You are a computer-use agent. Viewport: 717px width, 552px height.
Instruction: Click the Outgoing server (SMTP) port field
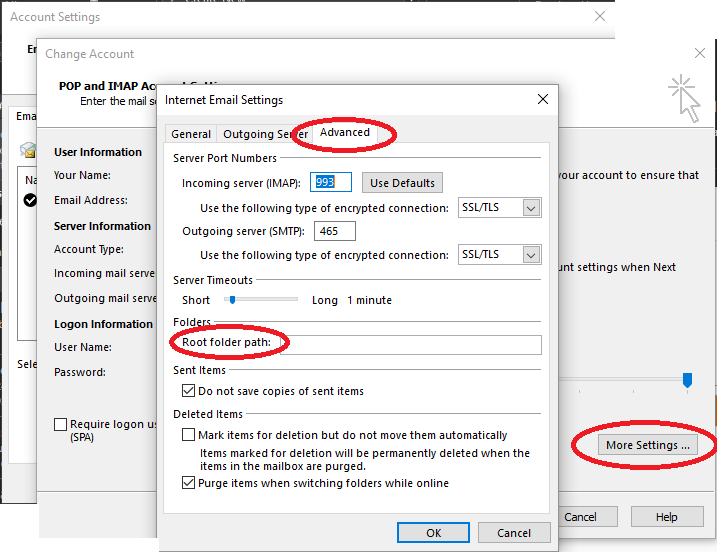click(x=335, y=231)
